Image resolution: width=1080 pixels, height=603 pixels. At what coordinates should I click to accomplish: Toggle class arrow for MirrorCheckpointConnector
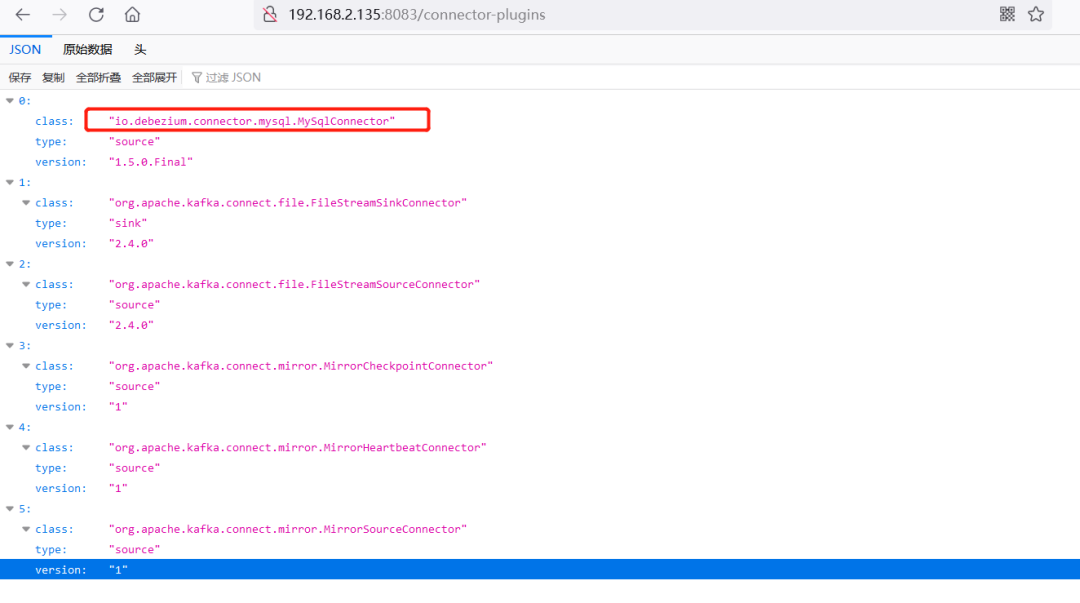tap(26, 367)
